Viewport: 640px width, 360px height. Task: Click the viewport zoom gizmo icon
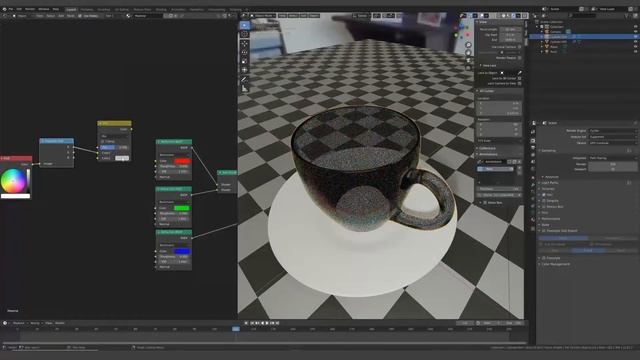point(468,45)
